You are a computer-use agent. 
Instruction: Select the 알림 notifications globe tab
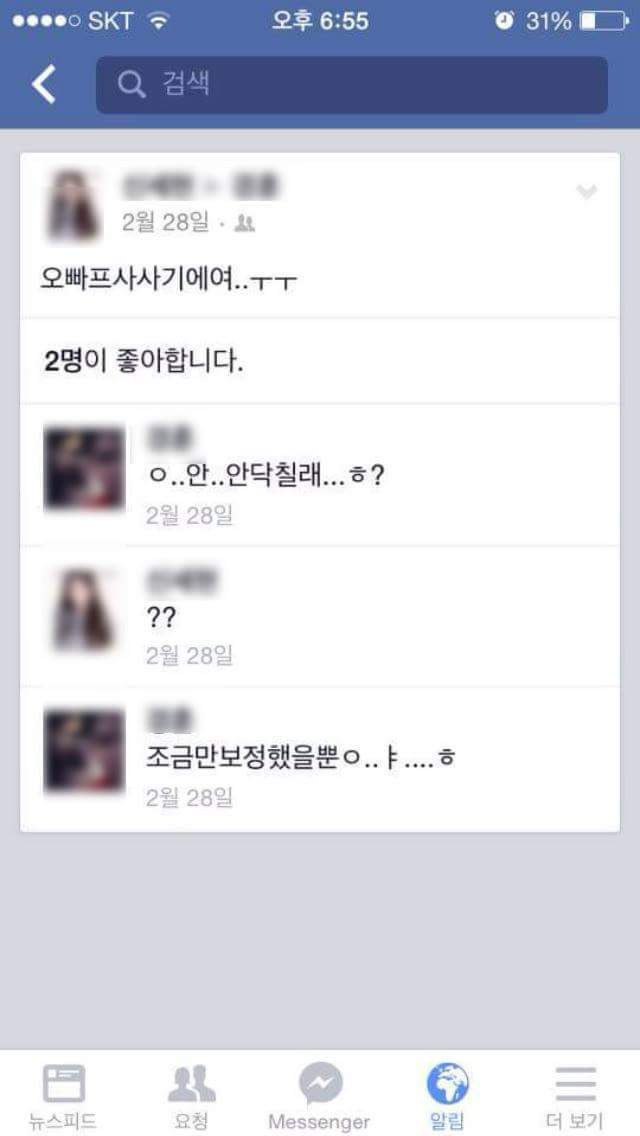(x=447, y=1095)
